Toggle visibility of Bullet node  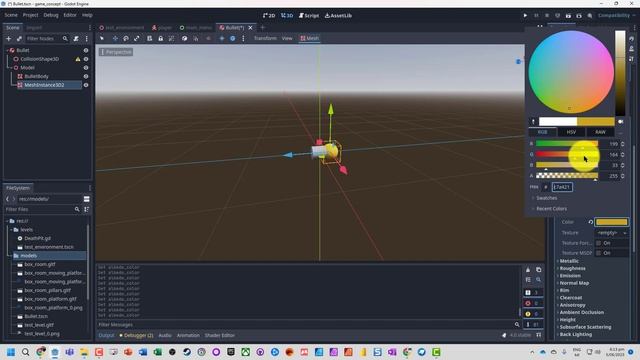[x=86, y=50]
